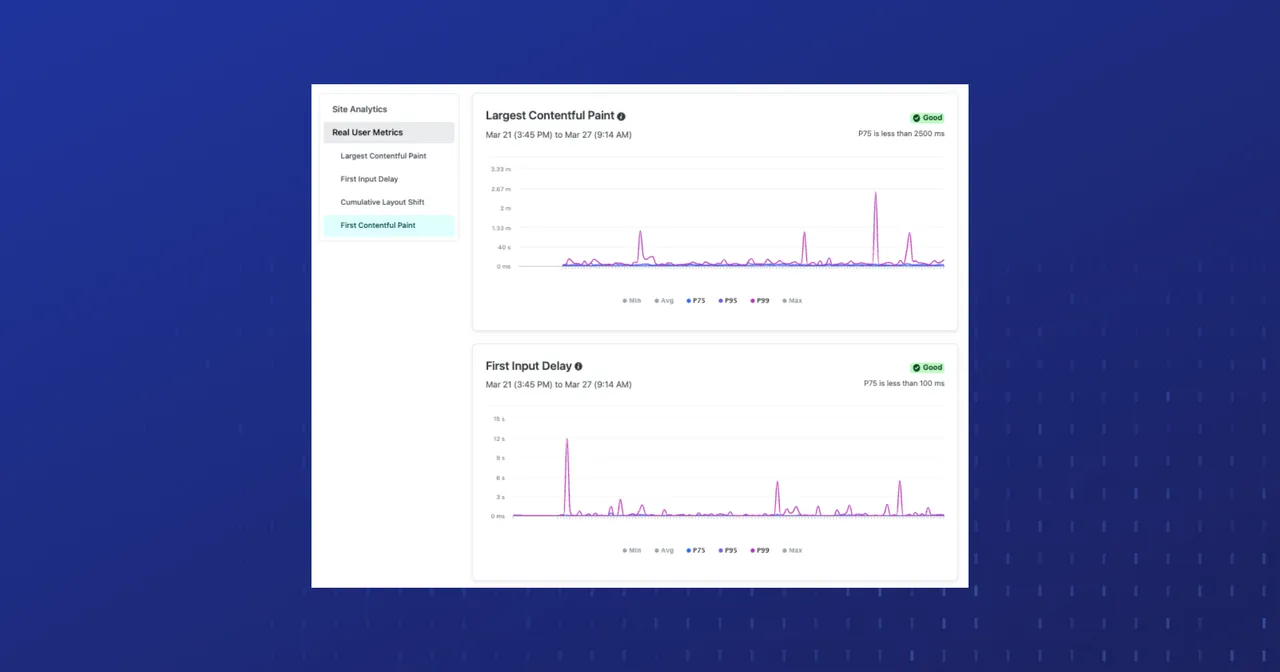The width and height of the screenshot is (1280, 672).
Task: Click the P75 color dot in First Input Delay legend
Action: coord(689,550)
